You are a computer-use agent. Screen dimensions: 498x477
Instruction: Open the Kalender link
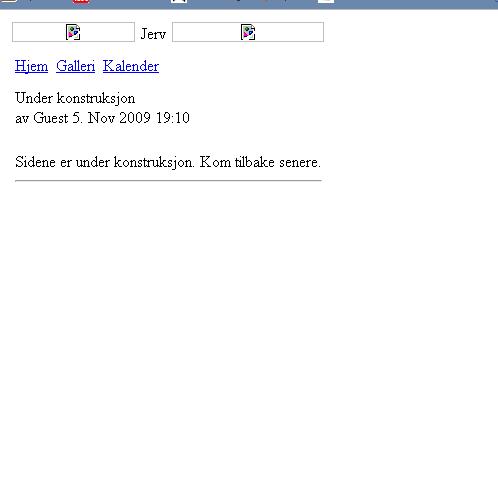tap(131, 66)
